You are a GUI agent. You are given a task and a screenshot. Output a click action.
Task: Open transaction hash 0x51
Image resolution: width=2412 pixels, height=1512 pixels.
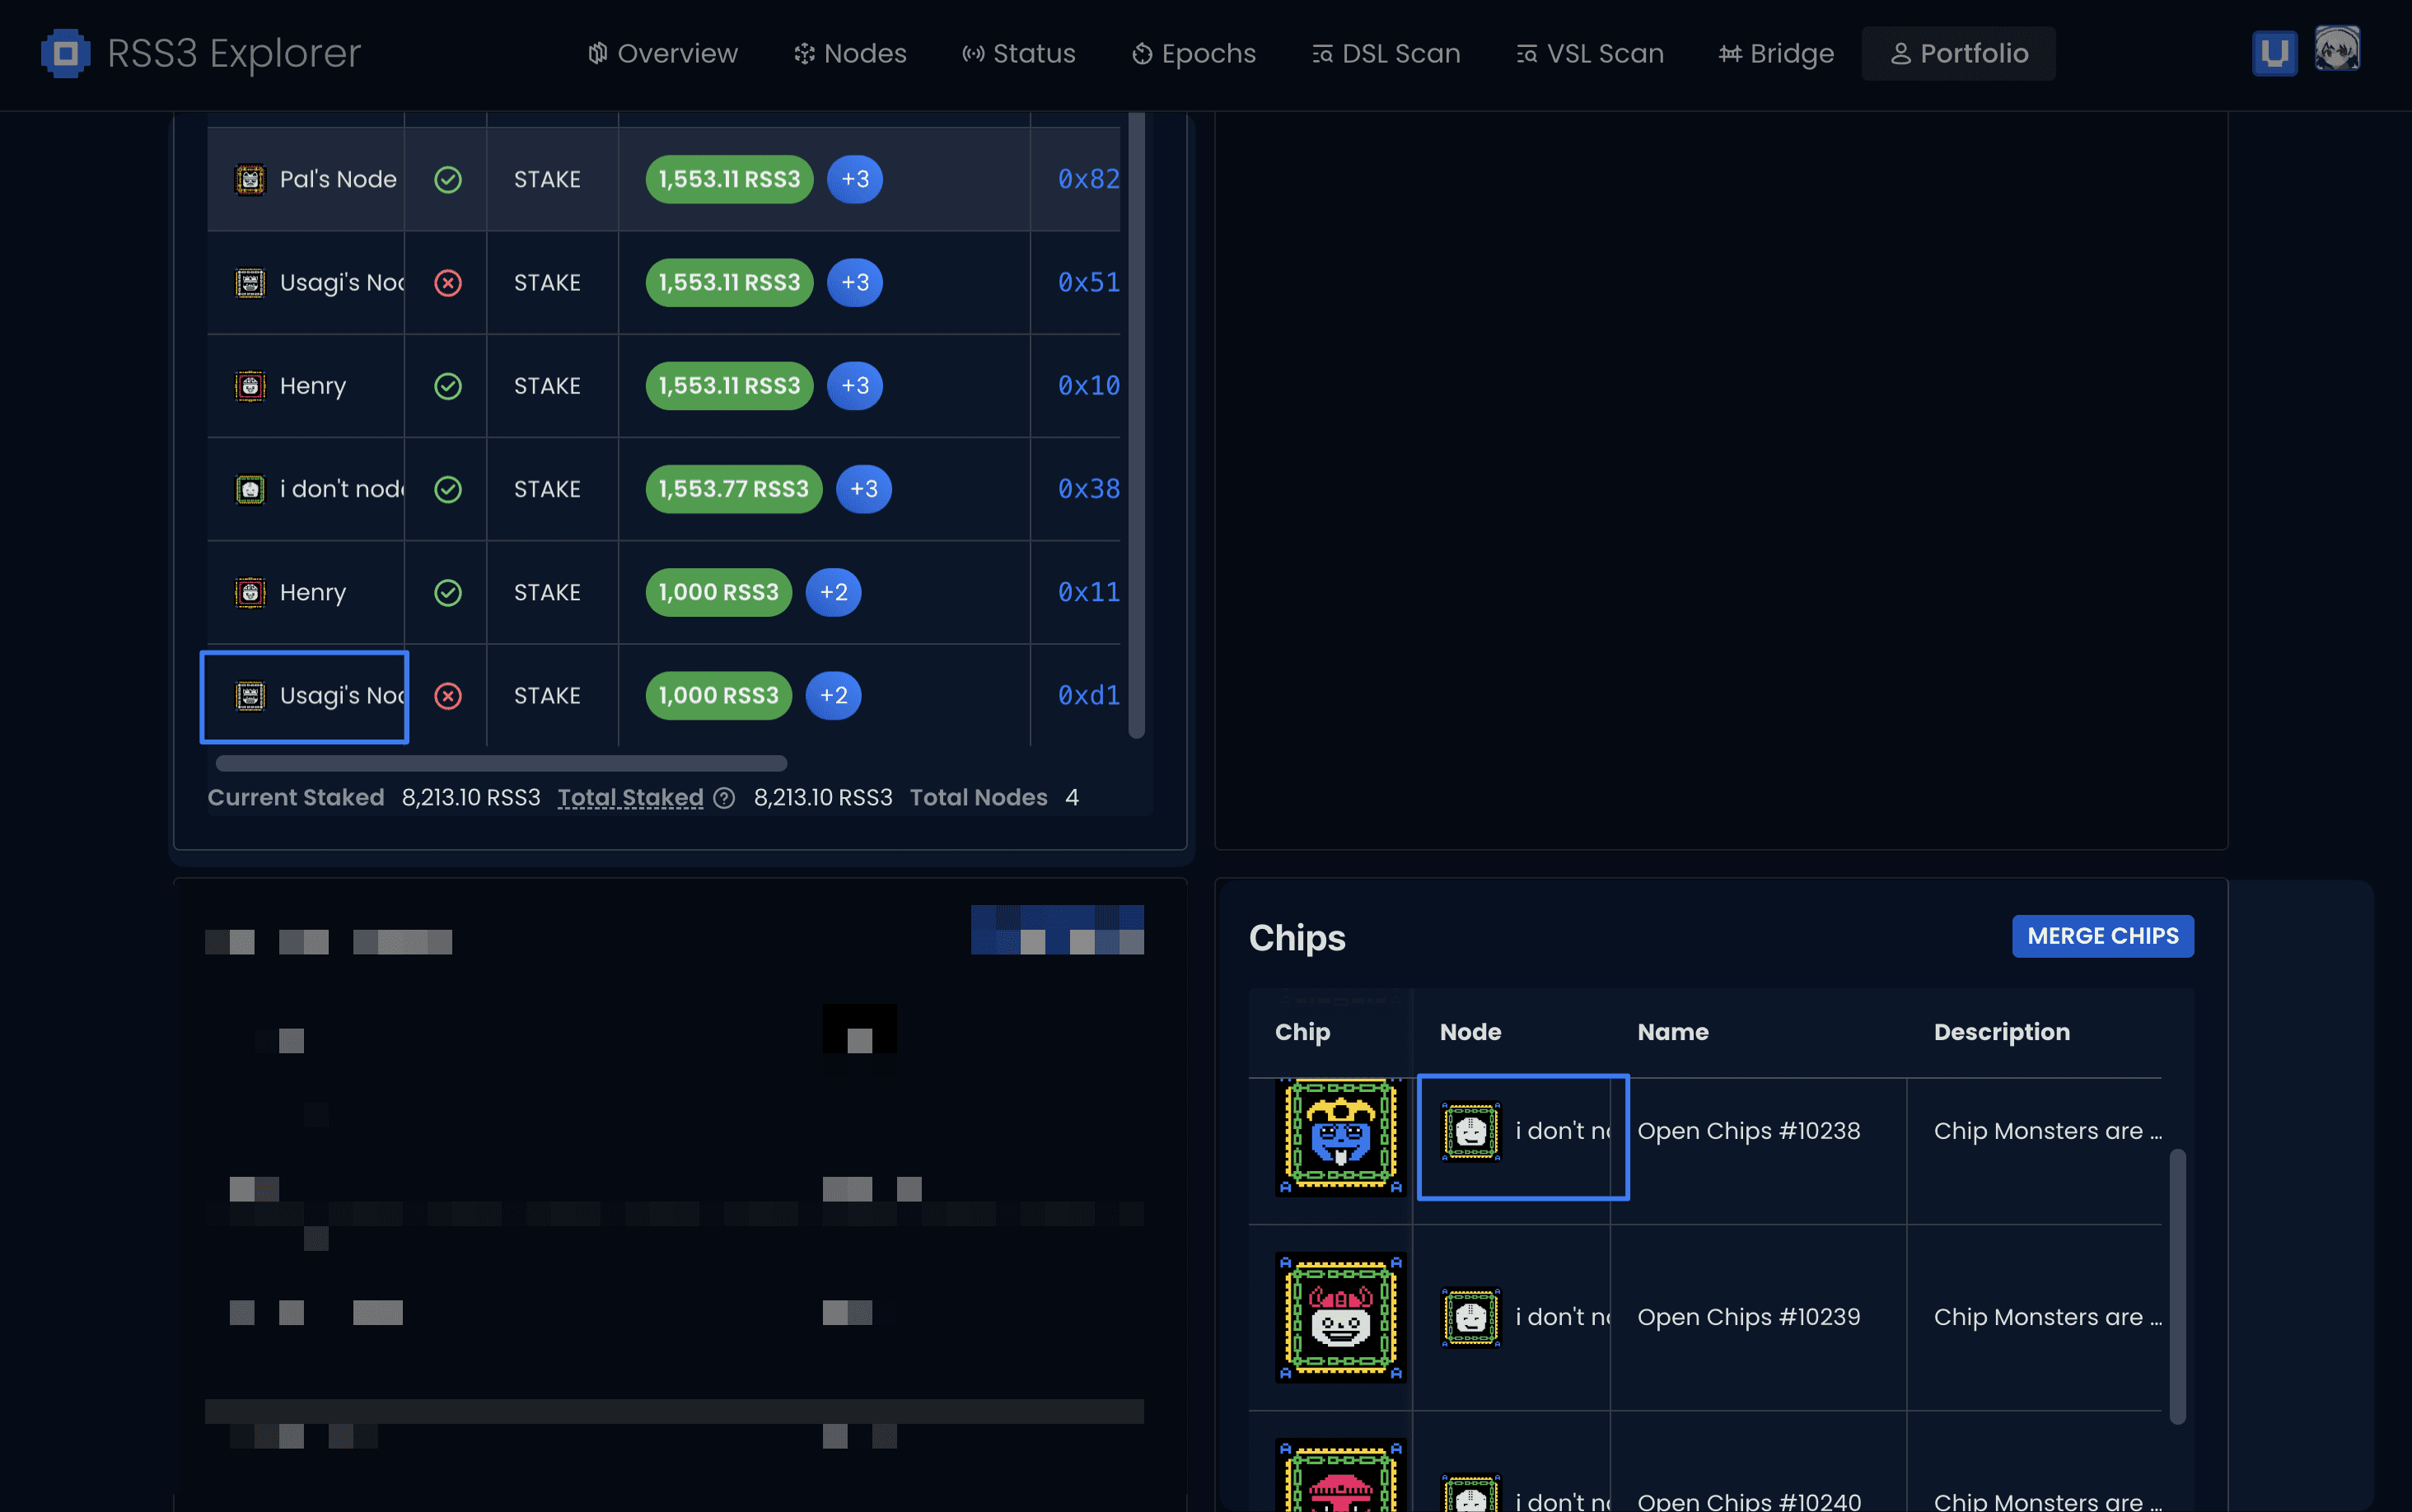tap(1089, 283)
